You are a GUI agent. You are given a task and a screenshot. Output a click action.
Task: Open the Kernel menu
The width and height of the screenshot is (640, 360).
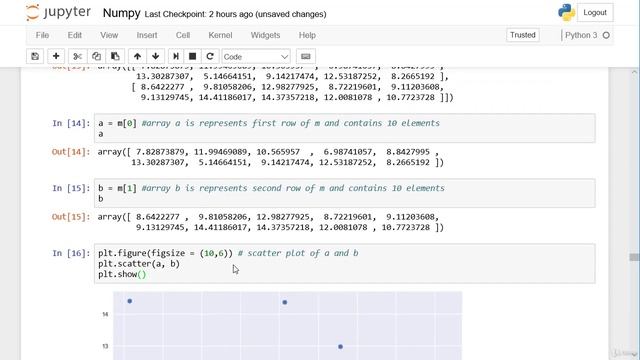(x=220, y=35)
